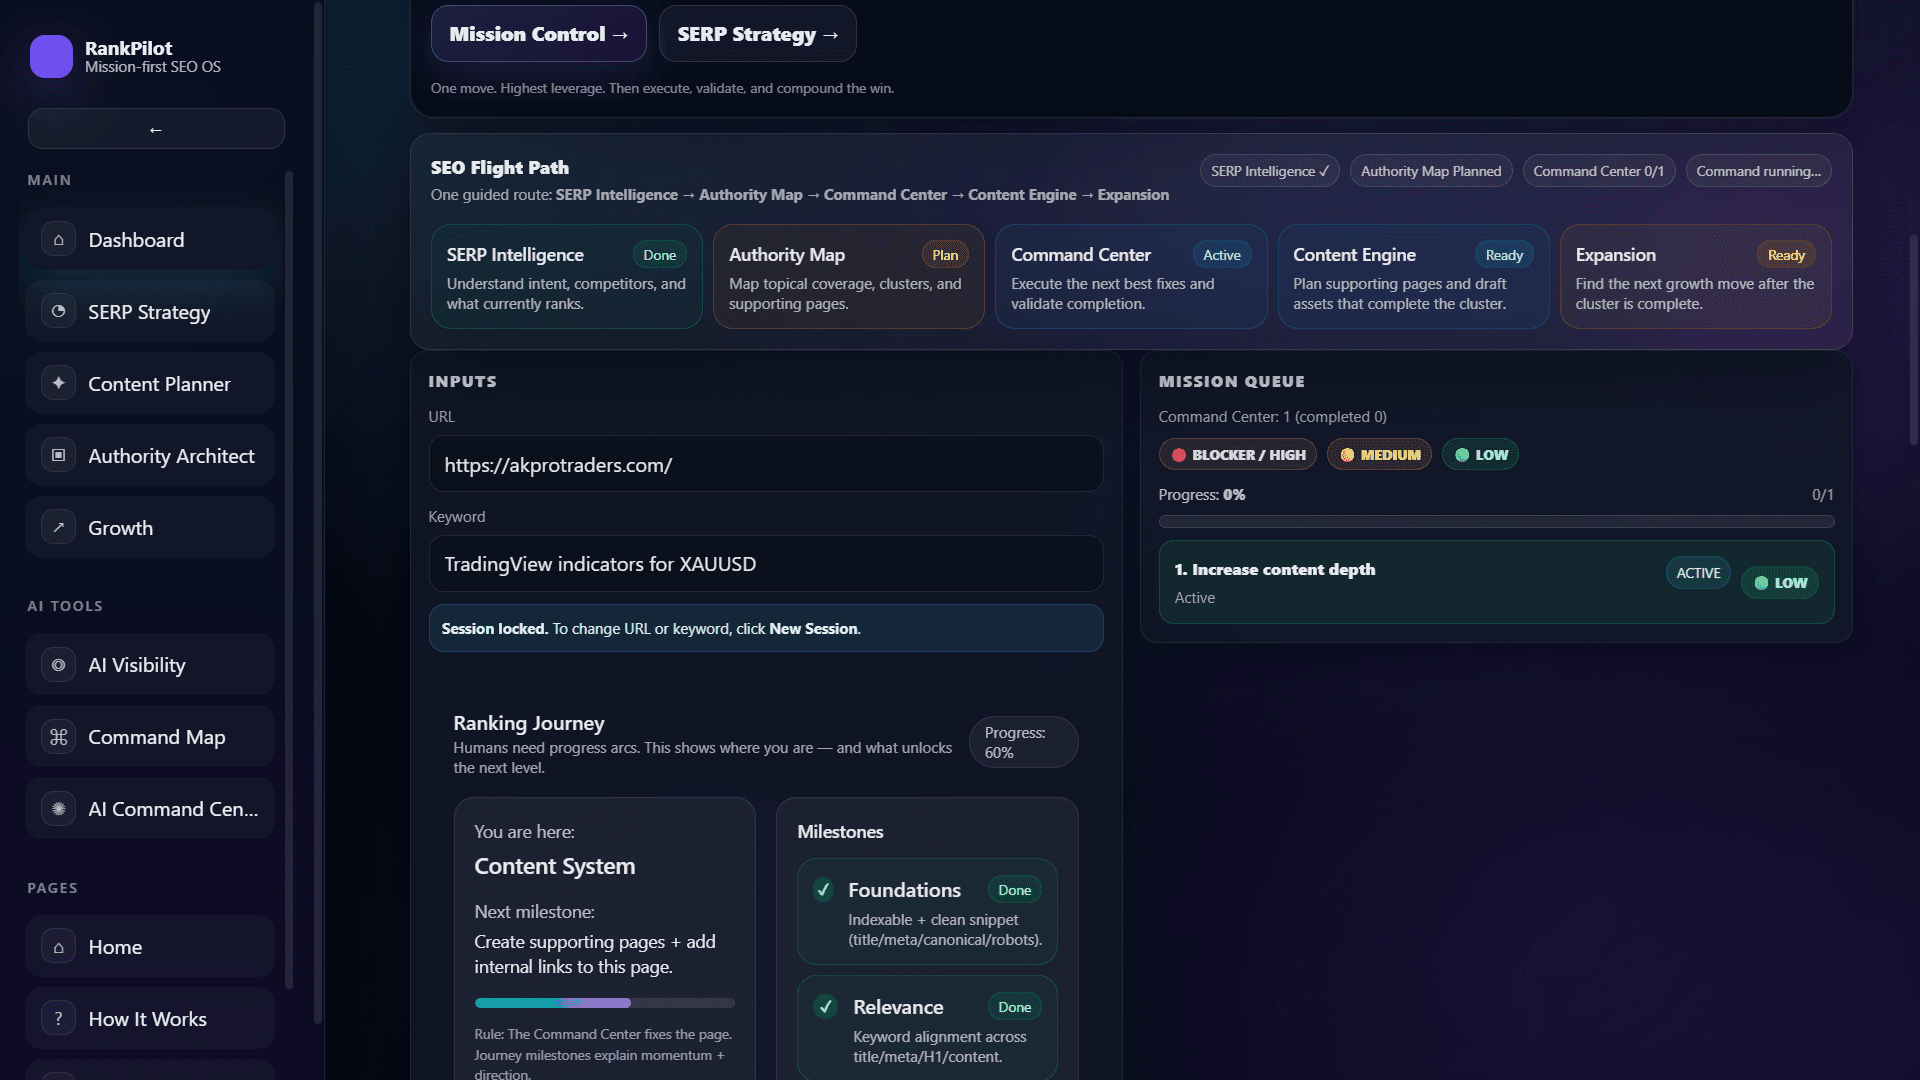1920x1080 pixels.
Task: Open AI Command Center via its icon
Action: click(x=59, y=808)
